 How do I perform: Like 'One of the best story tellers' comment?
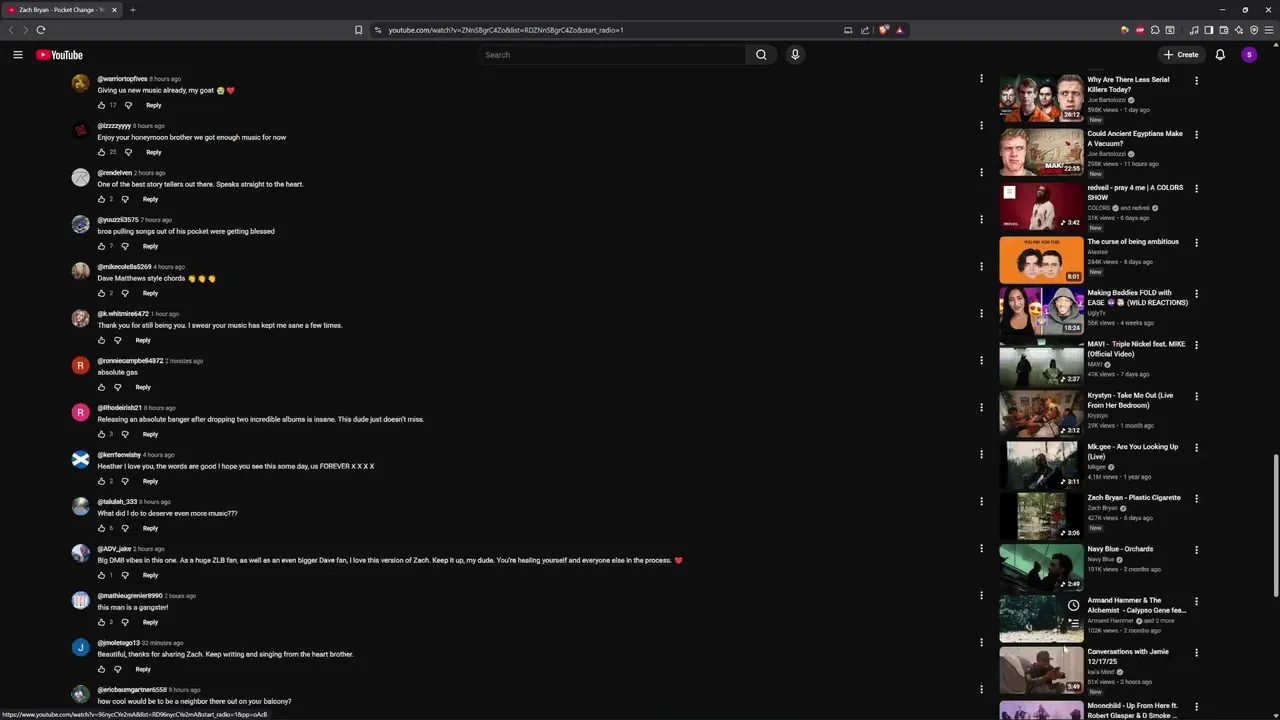pos(101,199)
